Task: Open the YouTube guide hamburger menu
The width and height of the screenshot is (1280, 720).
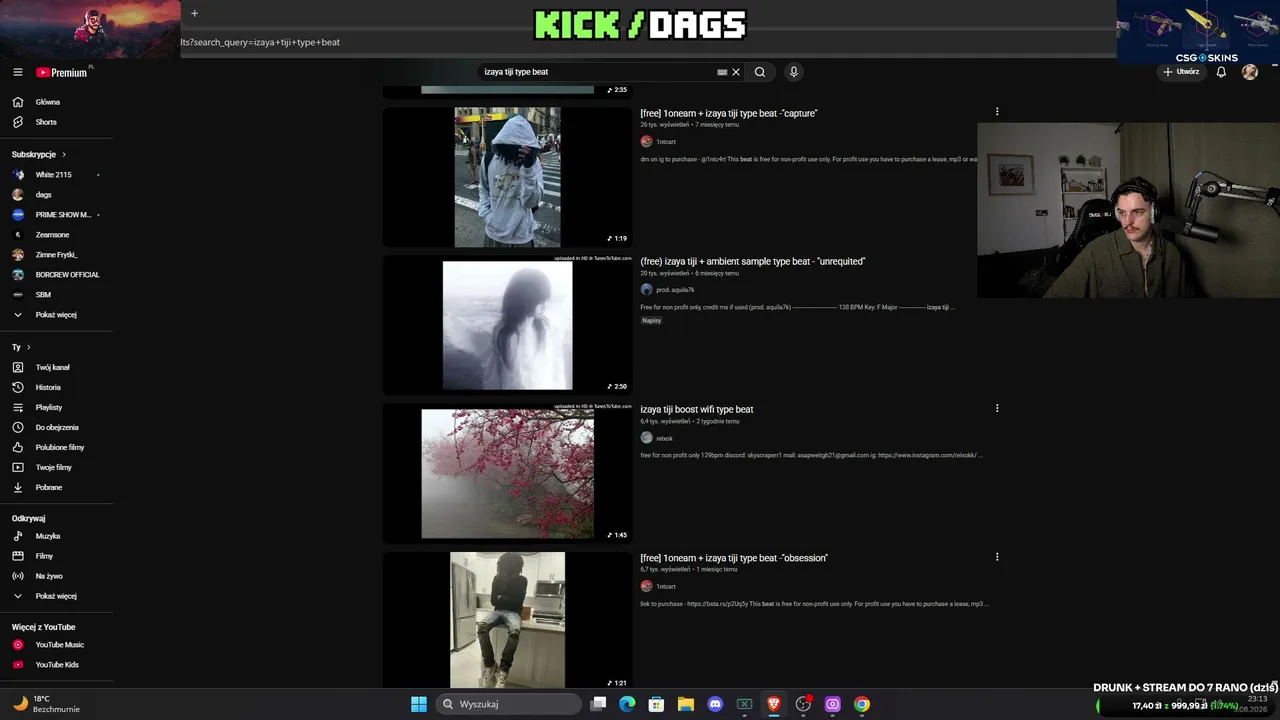Action: 17,72
